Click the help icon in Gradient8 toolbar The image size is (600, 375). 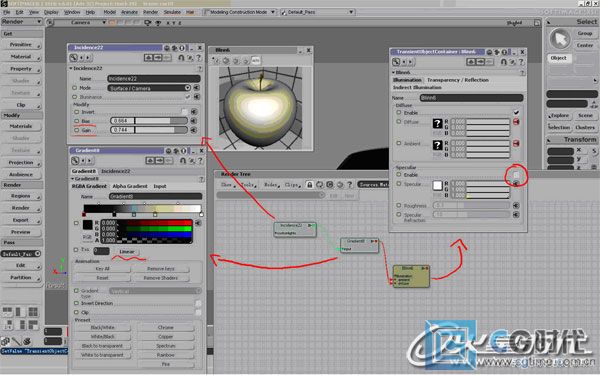coord(200,160)
